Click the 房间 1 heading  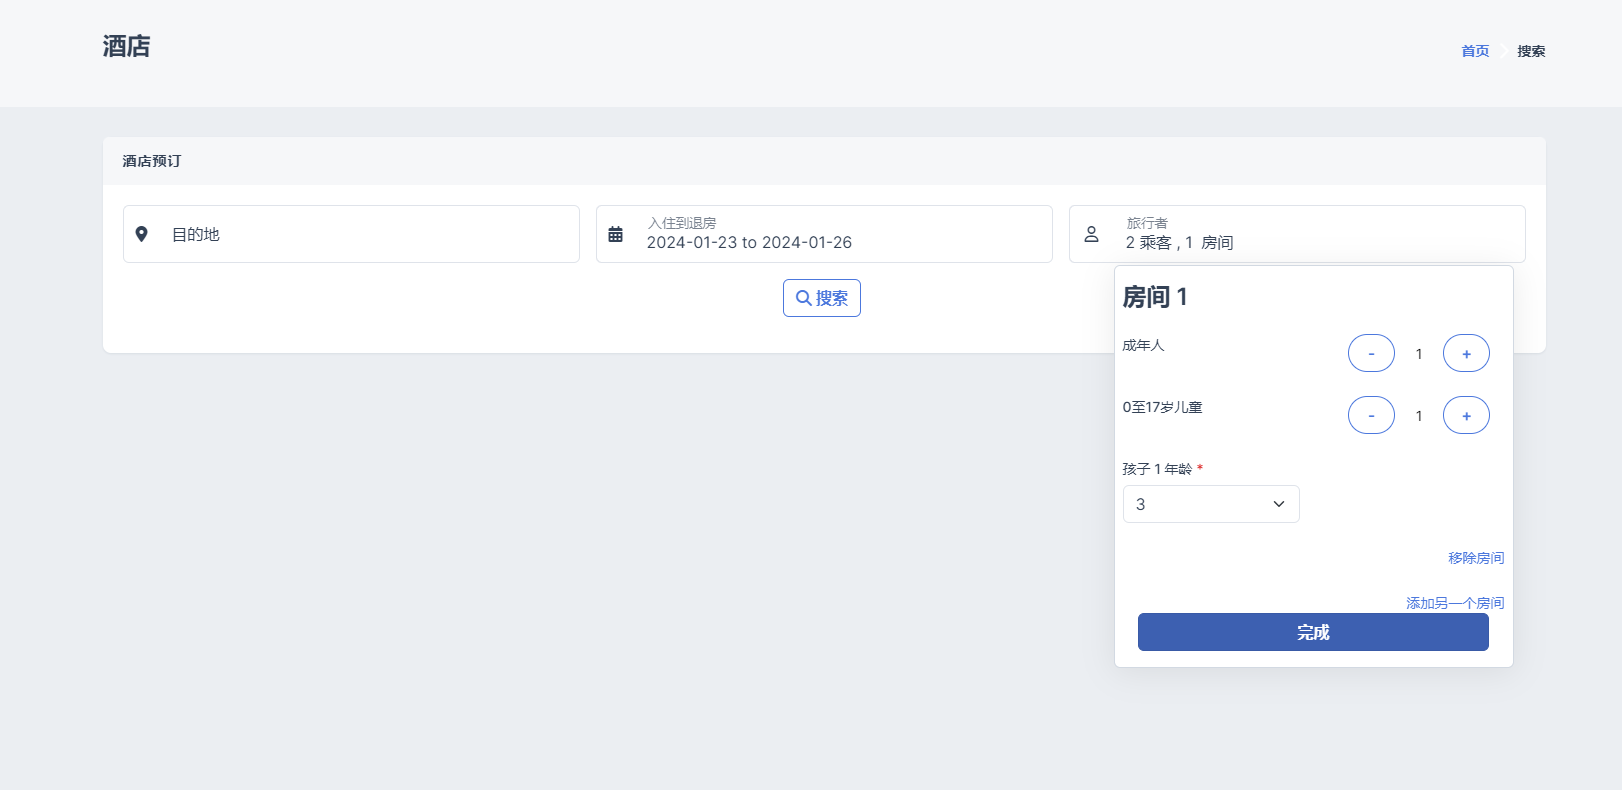tap(1155, 297)
